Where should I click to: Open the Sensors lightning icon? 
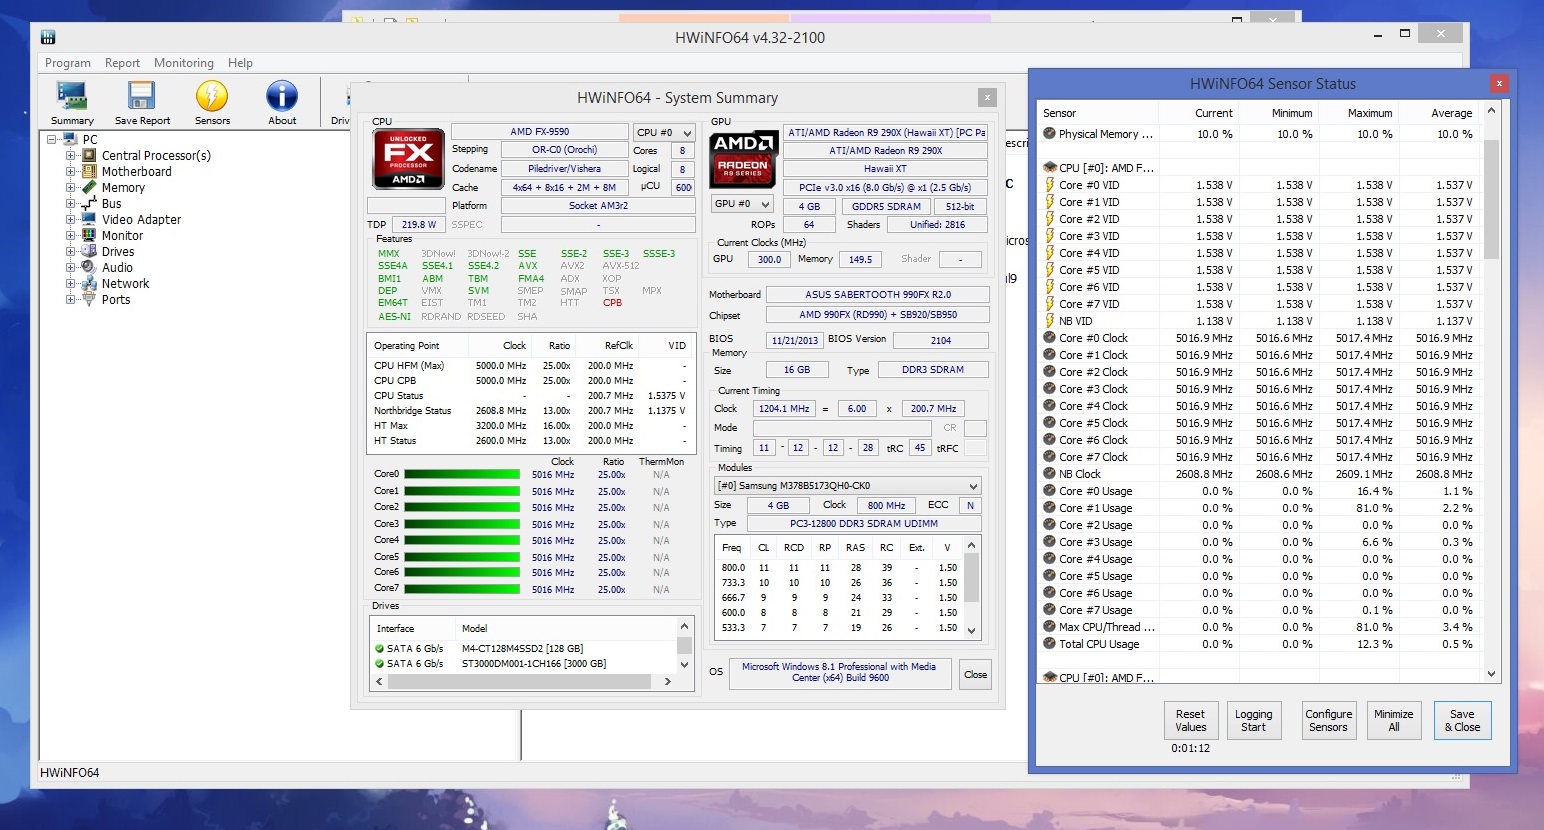[212, 96]
